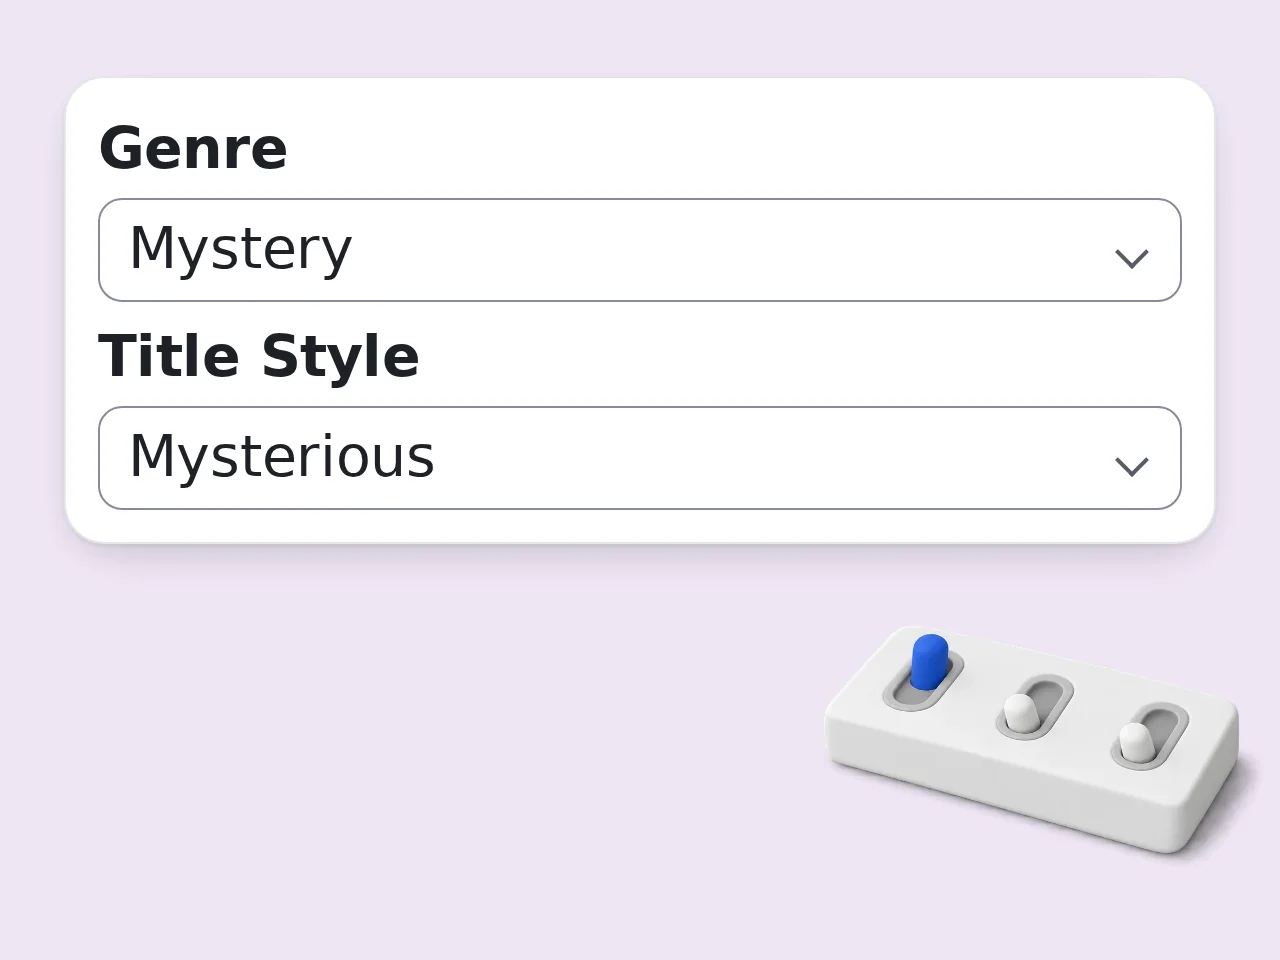Click the blue switch knob top
The height and width of the screenshot is (960, 1280).
930,645
